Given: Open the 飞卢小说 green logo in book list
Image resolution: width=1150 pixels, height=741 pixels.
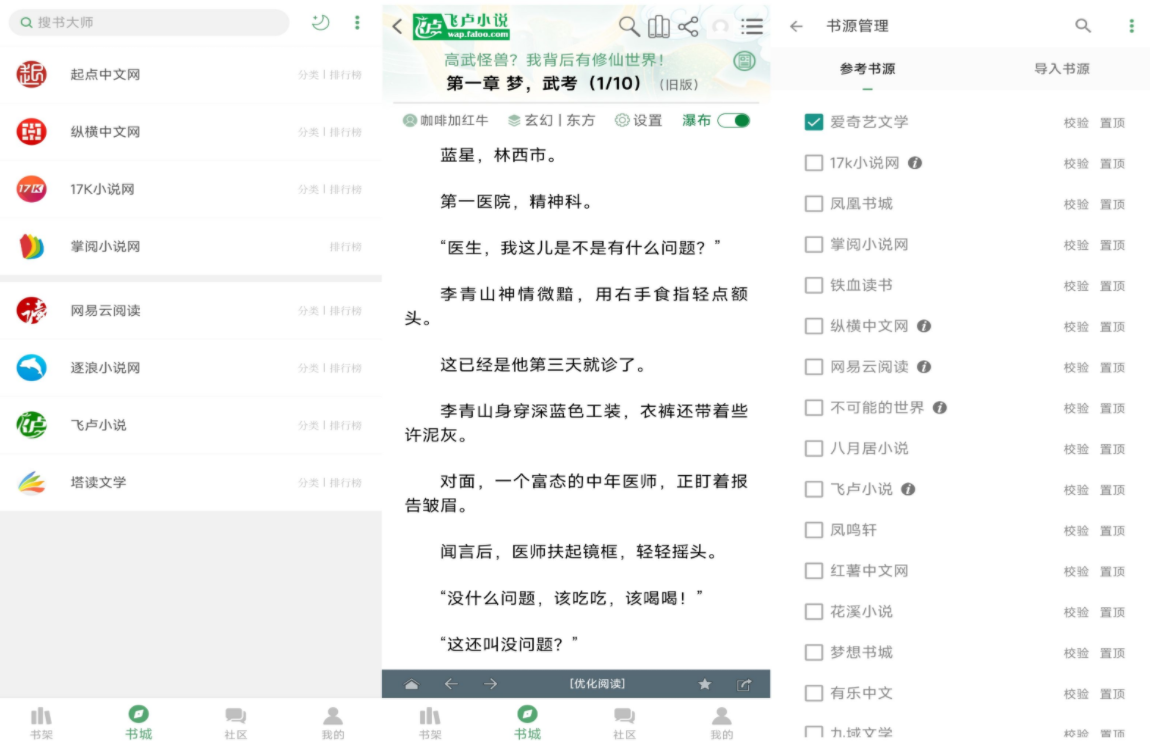Looking at the screenshot, I should (32, 425).
